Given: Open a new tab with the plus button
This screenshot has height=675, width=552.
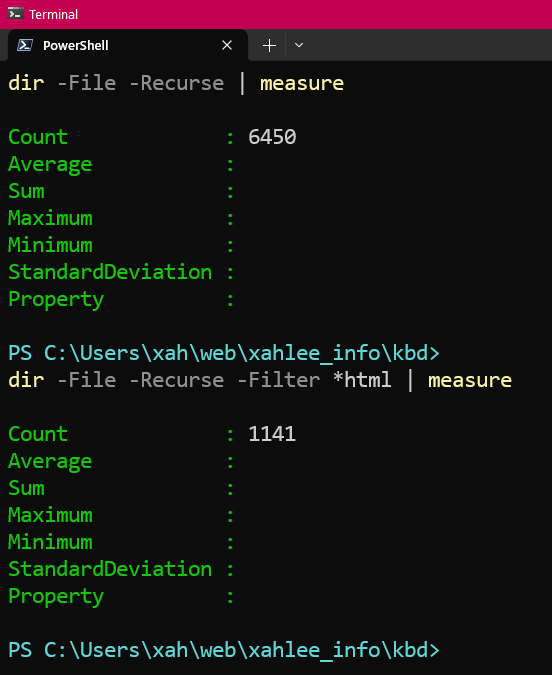Looking at the screenshot, I should [x=269, y=45].
